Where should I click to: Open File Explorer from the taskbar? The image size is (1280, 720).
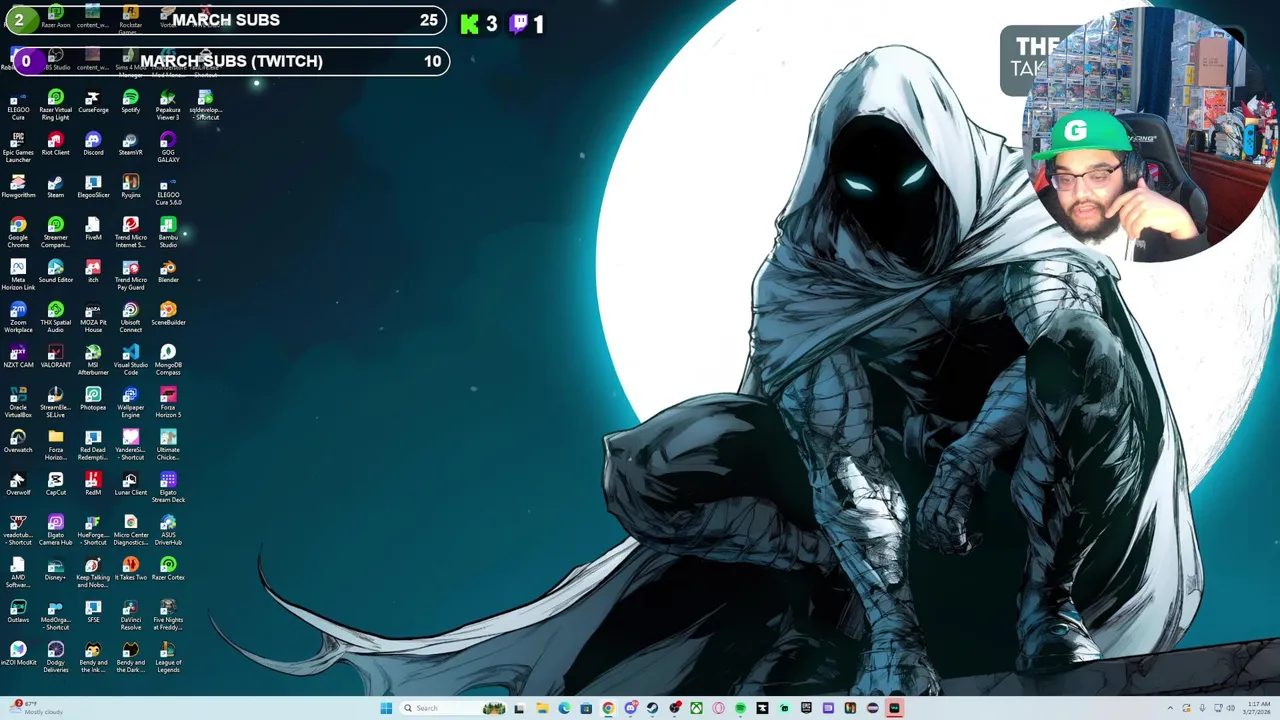(x=542, y=708)
